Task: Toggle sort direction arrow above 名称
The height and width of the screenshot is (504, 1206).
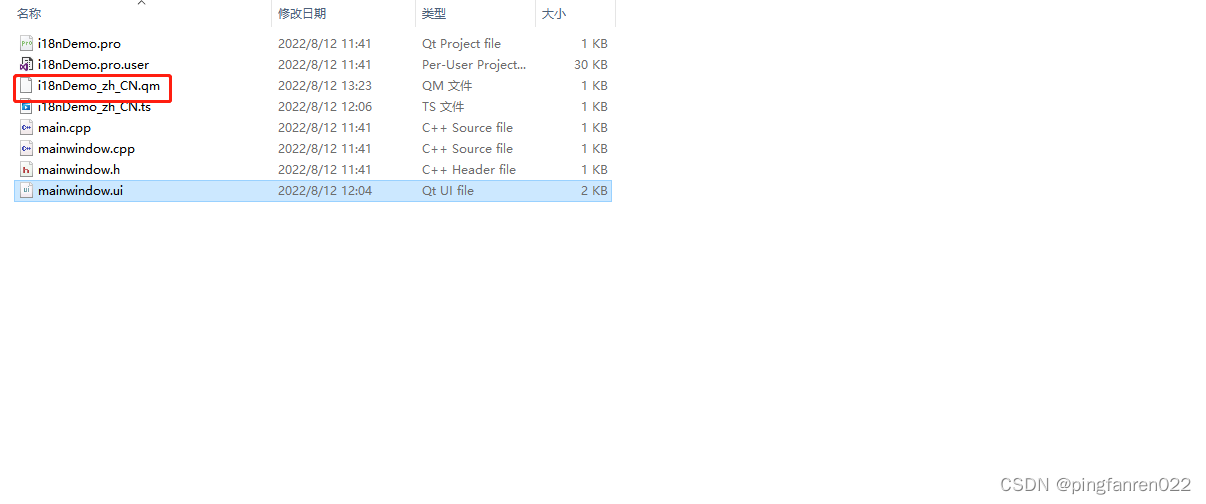Action: click(x=141, y=3)
